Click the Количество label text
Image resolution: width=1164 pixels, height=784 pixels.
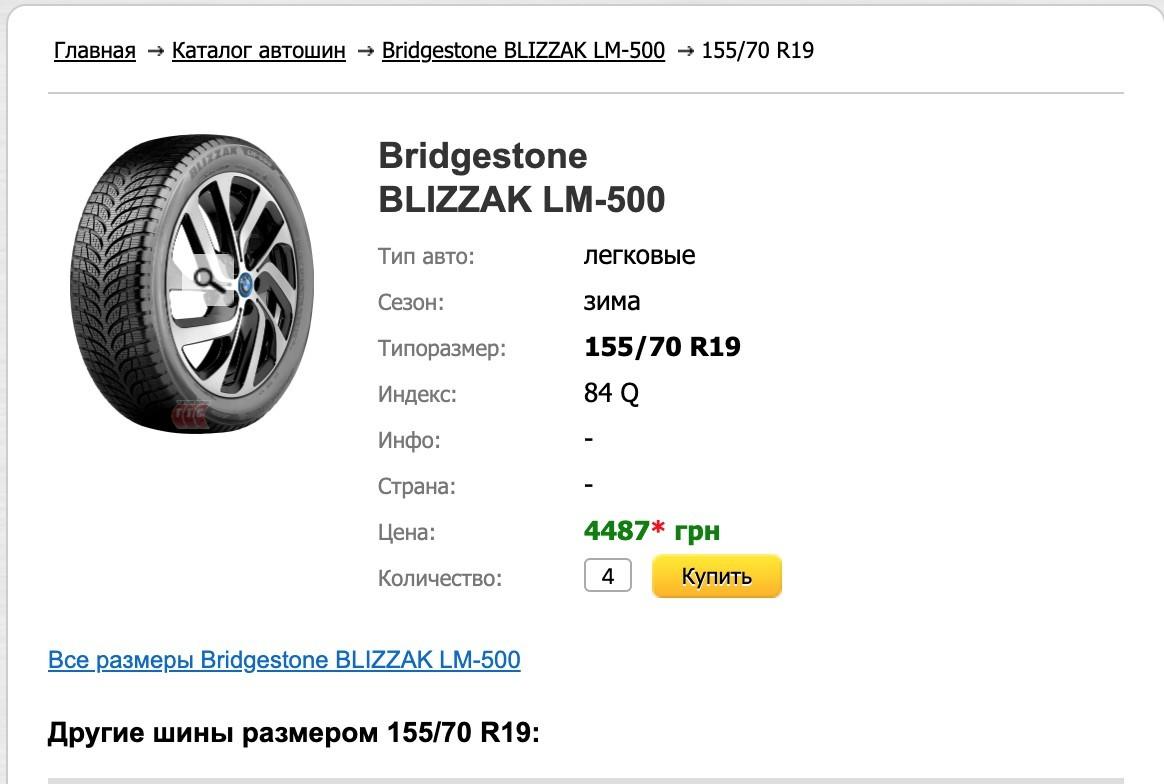[x=439, y=578]
